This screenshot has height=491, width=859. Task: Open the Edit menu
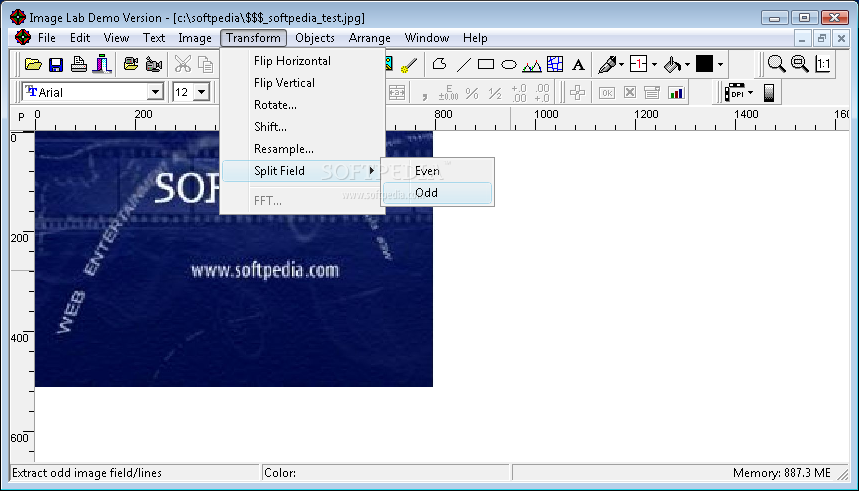point(80,38)
